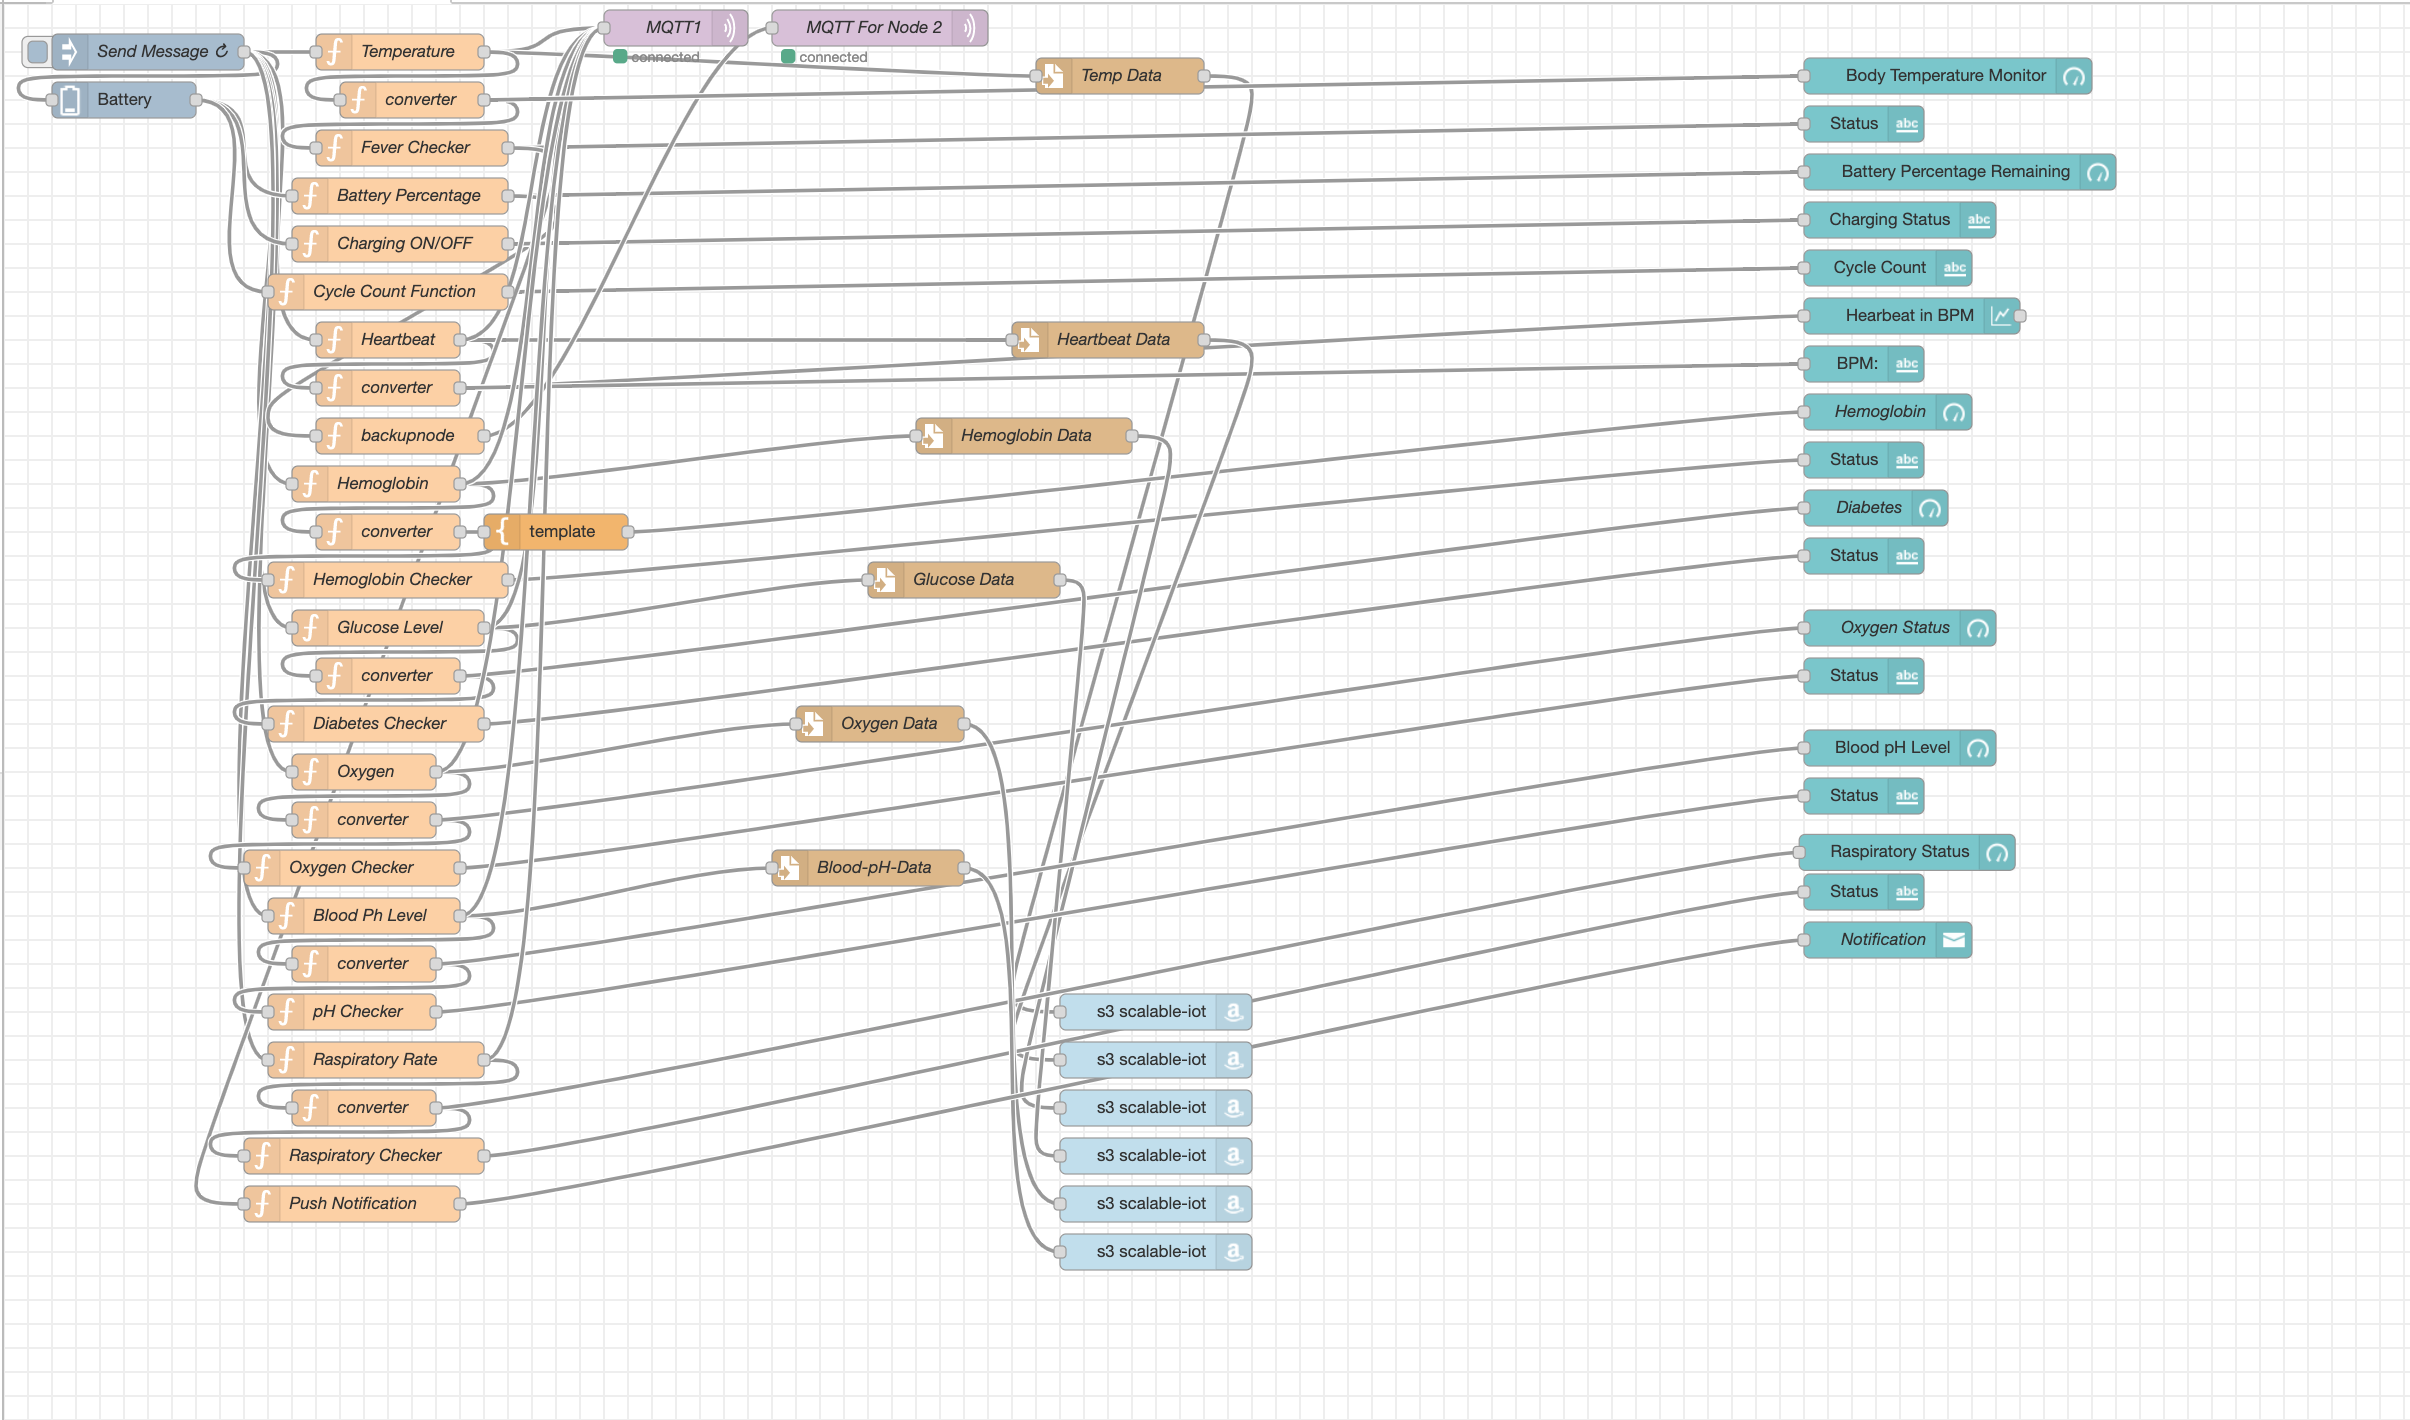Click the template node's curly brace icon
2410x1420 pixels.
(x=503, y=532)
